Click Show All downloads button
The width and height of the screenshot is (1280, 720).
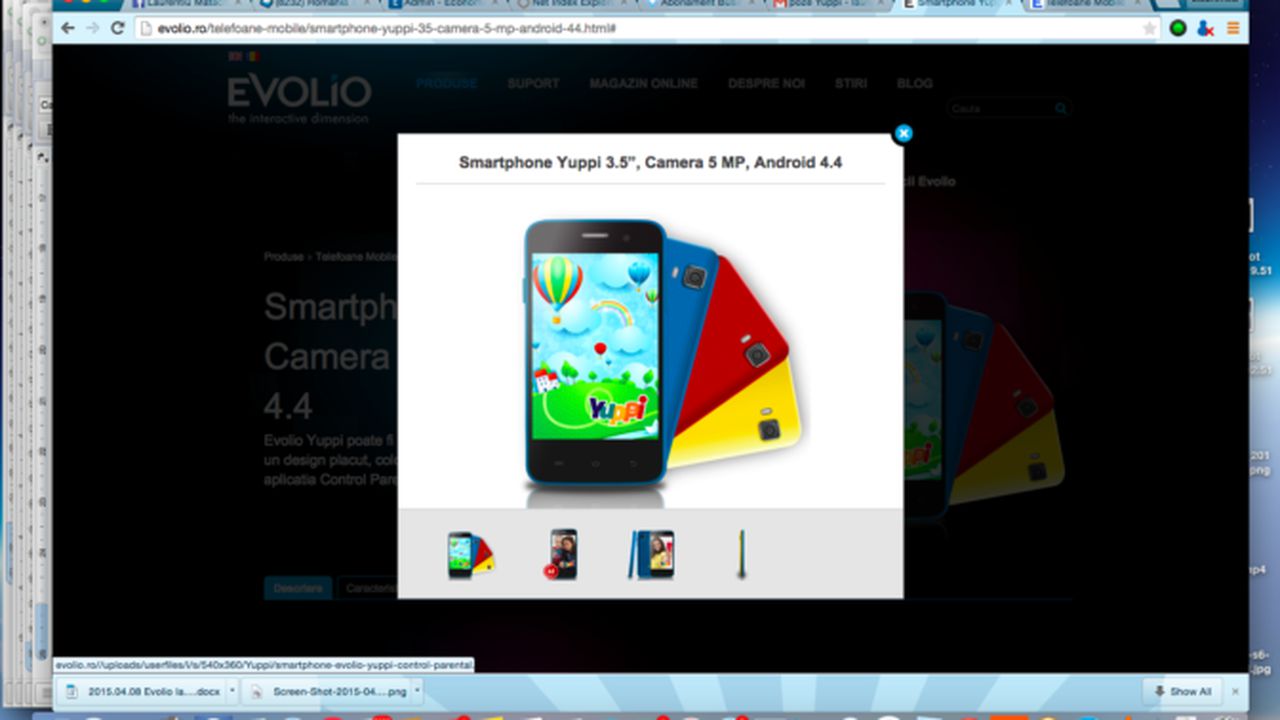pyautogui.click(x=1182, y=691)
